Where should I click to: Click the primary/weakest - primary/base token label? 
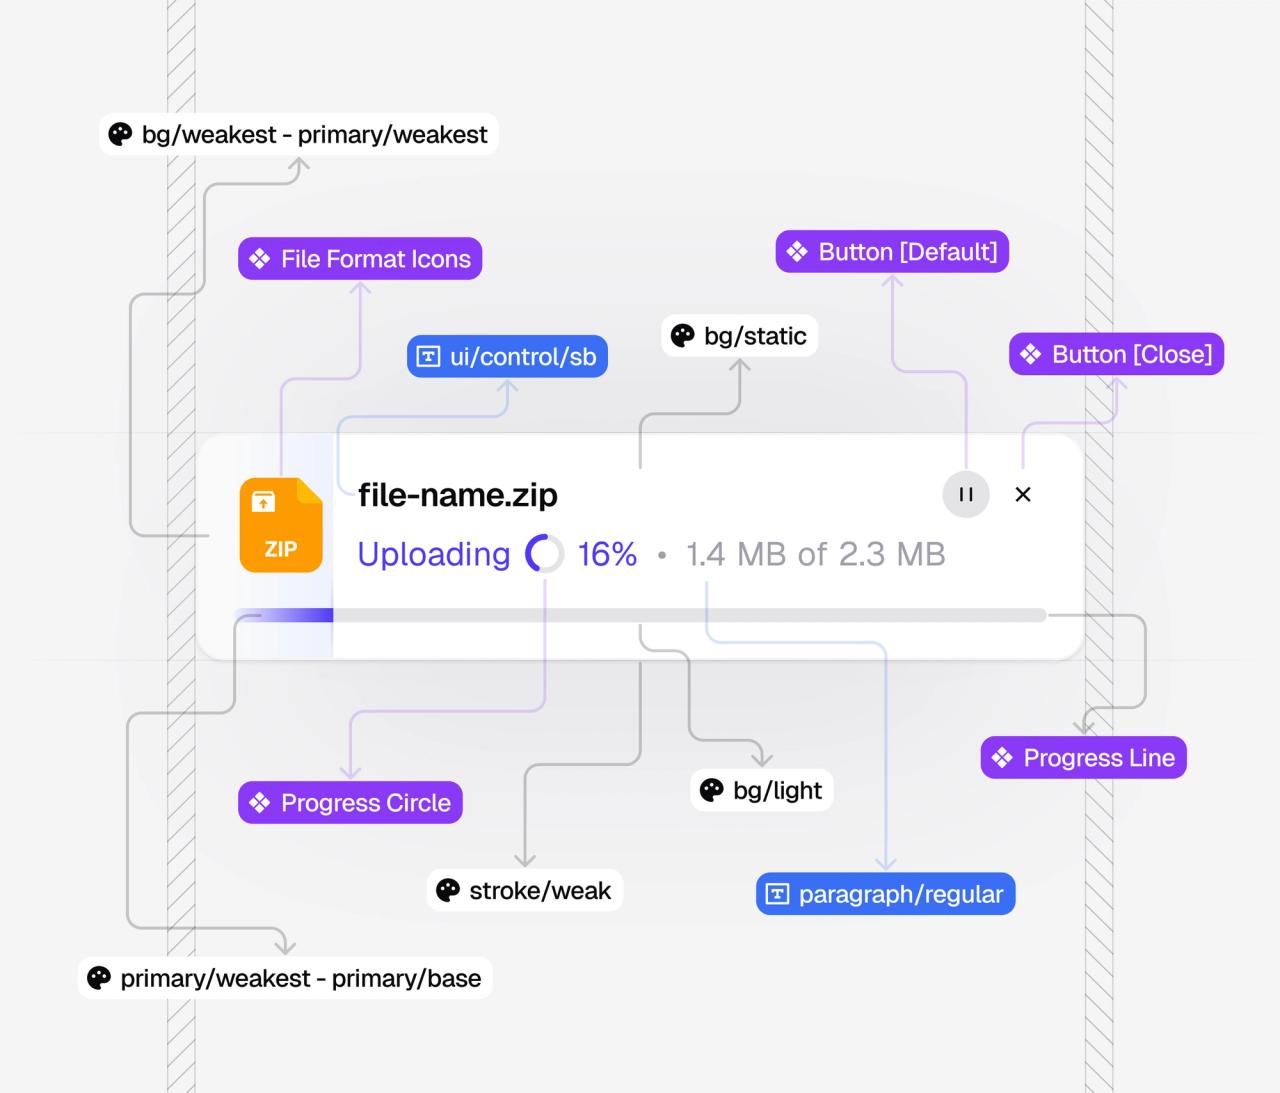285,978
